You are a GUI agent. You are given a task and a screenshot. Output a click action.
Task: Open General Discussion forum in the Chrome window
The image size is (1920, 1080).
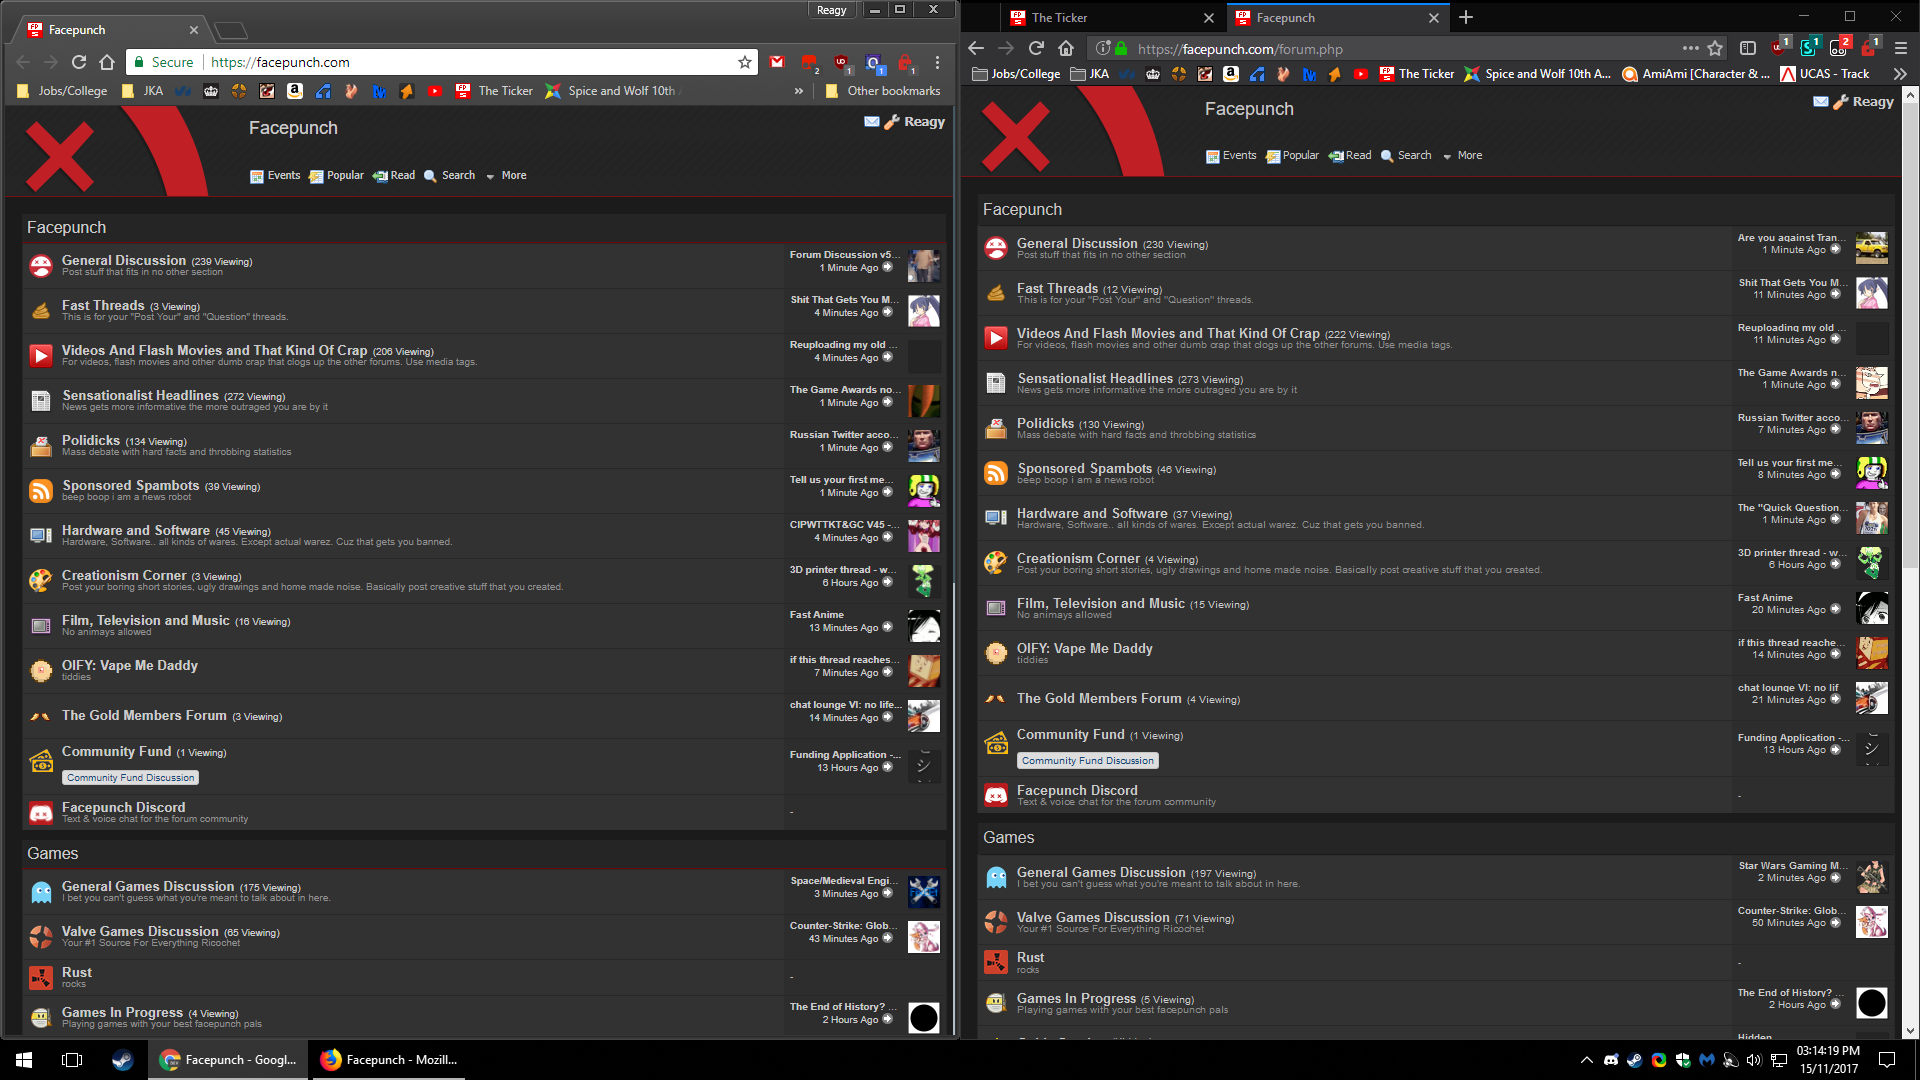click(124, 260)
